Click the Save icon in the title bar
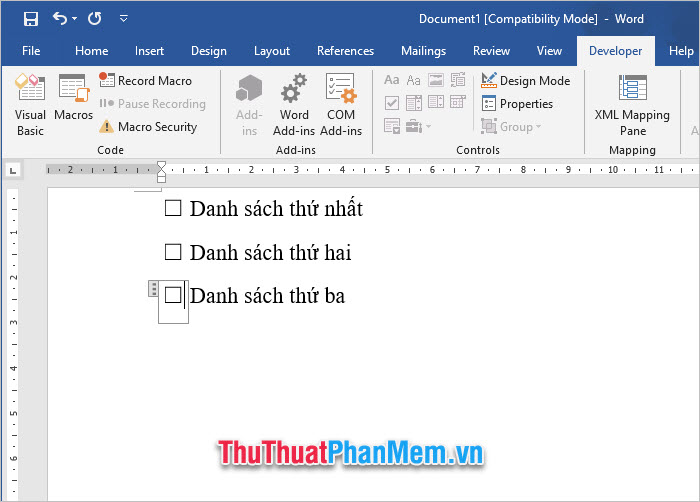Image resolution: width=700 pixels, height=502 pixels. 30,18
